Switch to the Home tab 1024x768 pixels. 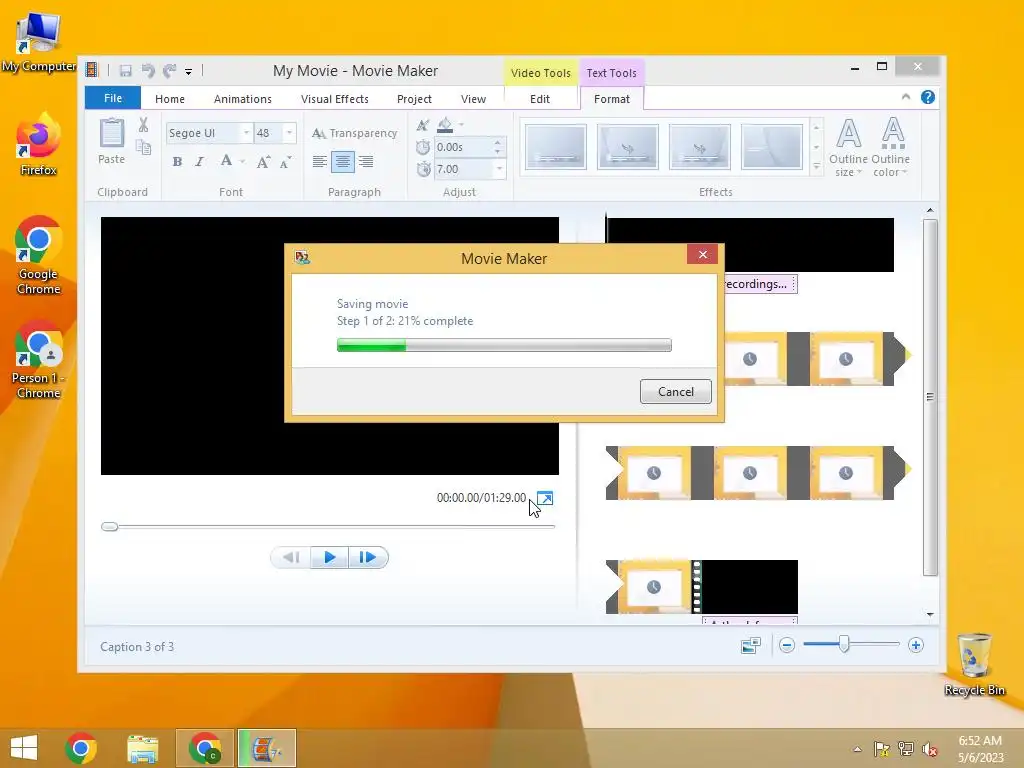tap(170, 99)
